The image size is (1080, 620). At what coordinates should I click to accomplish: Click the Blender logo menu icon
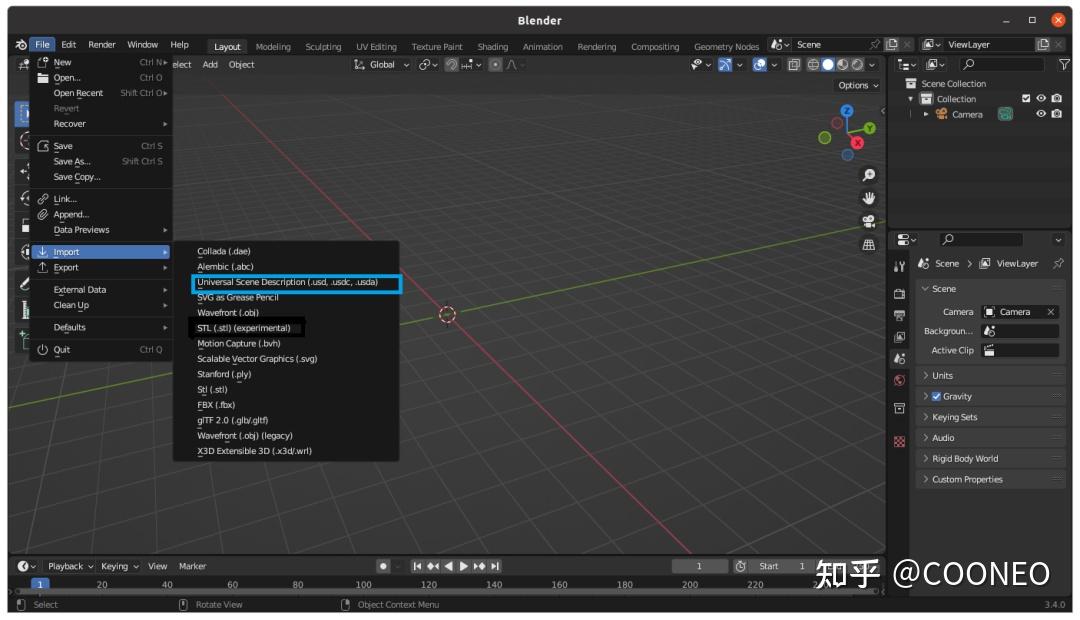[x=21, y=45]
